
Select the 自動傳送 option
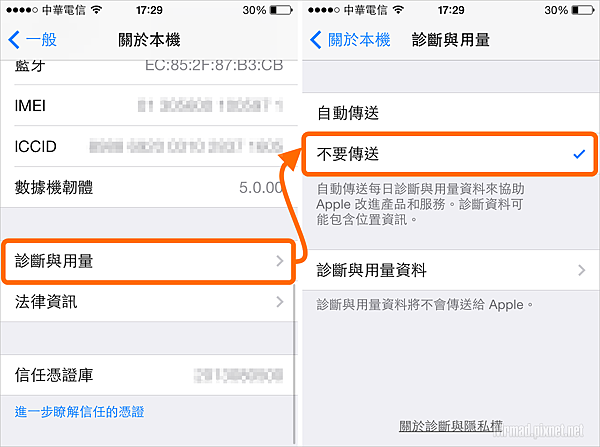coord(451,113)
